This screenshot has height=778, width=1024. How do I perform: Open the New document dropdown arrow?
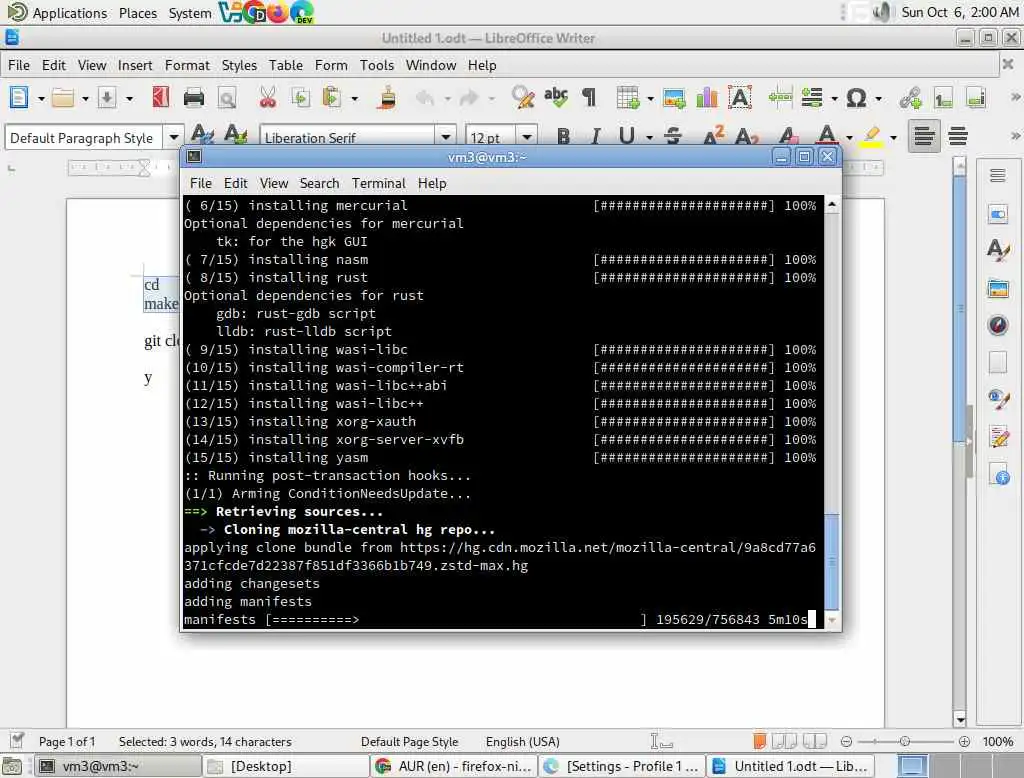point(41,99)
